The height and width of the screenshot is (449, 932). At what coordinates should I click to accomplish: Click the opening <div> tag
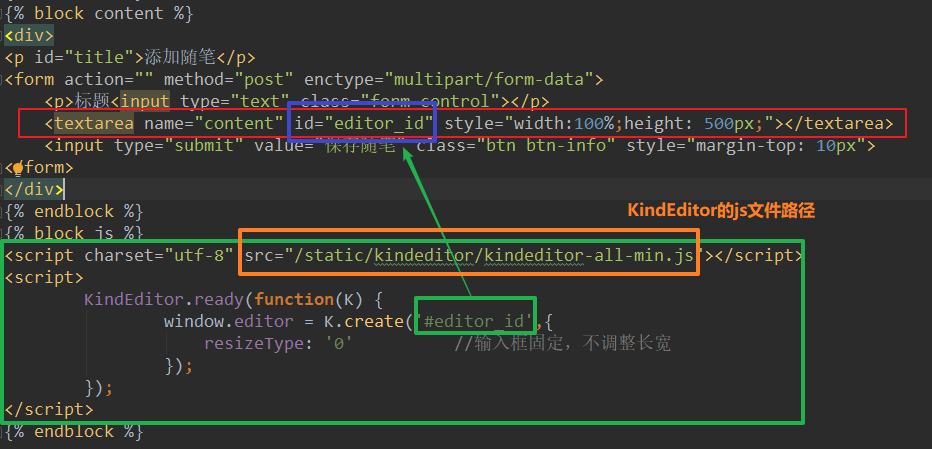[x=29, y=35]
